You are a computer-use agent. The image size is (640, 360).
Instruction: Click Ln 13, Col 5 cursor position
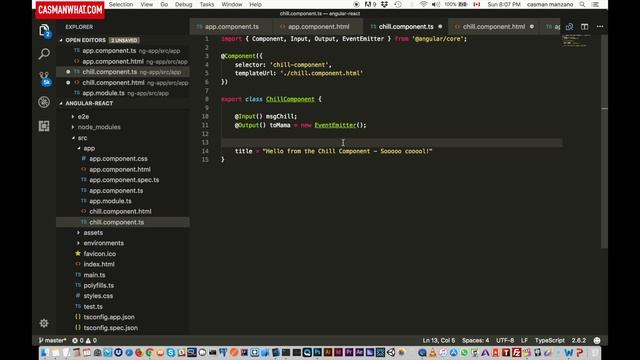(x=439, y=340)
